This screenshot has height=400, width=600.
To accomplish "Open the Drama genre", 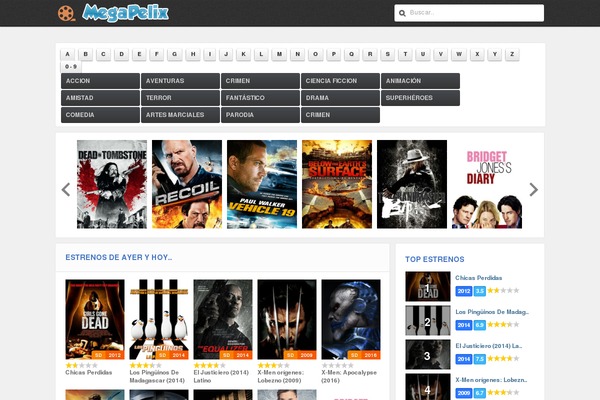I will point(340,98).
